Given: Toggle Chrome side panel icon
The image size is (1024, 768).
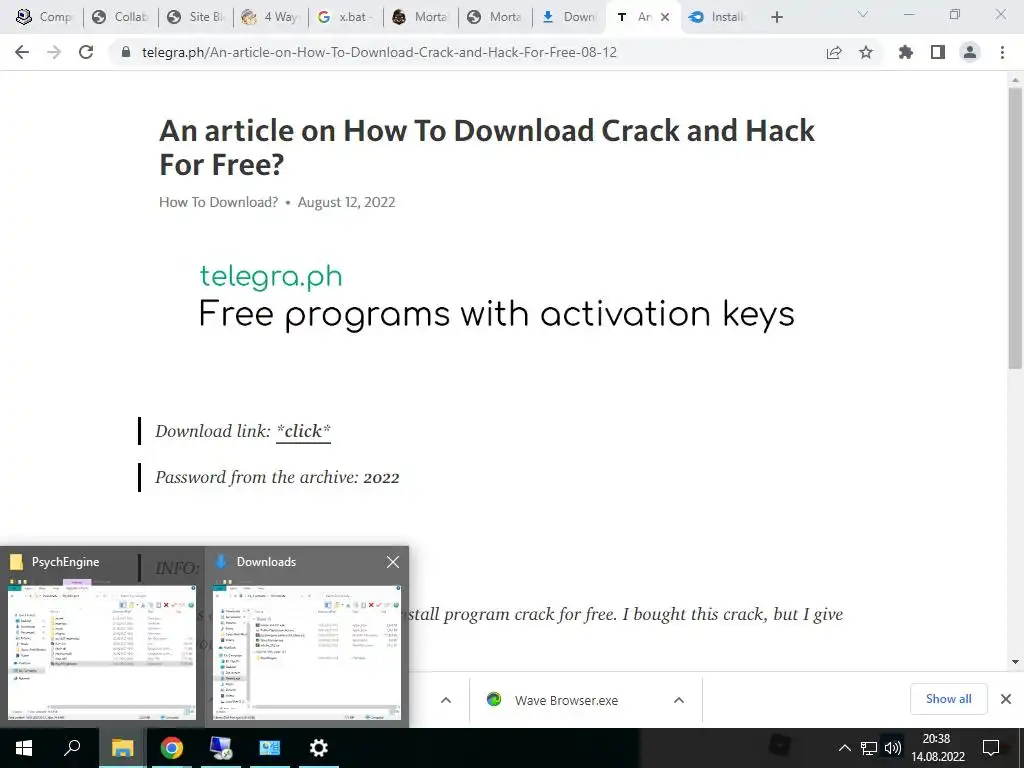Looking at the screenshot, I should click(938, 52).
